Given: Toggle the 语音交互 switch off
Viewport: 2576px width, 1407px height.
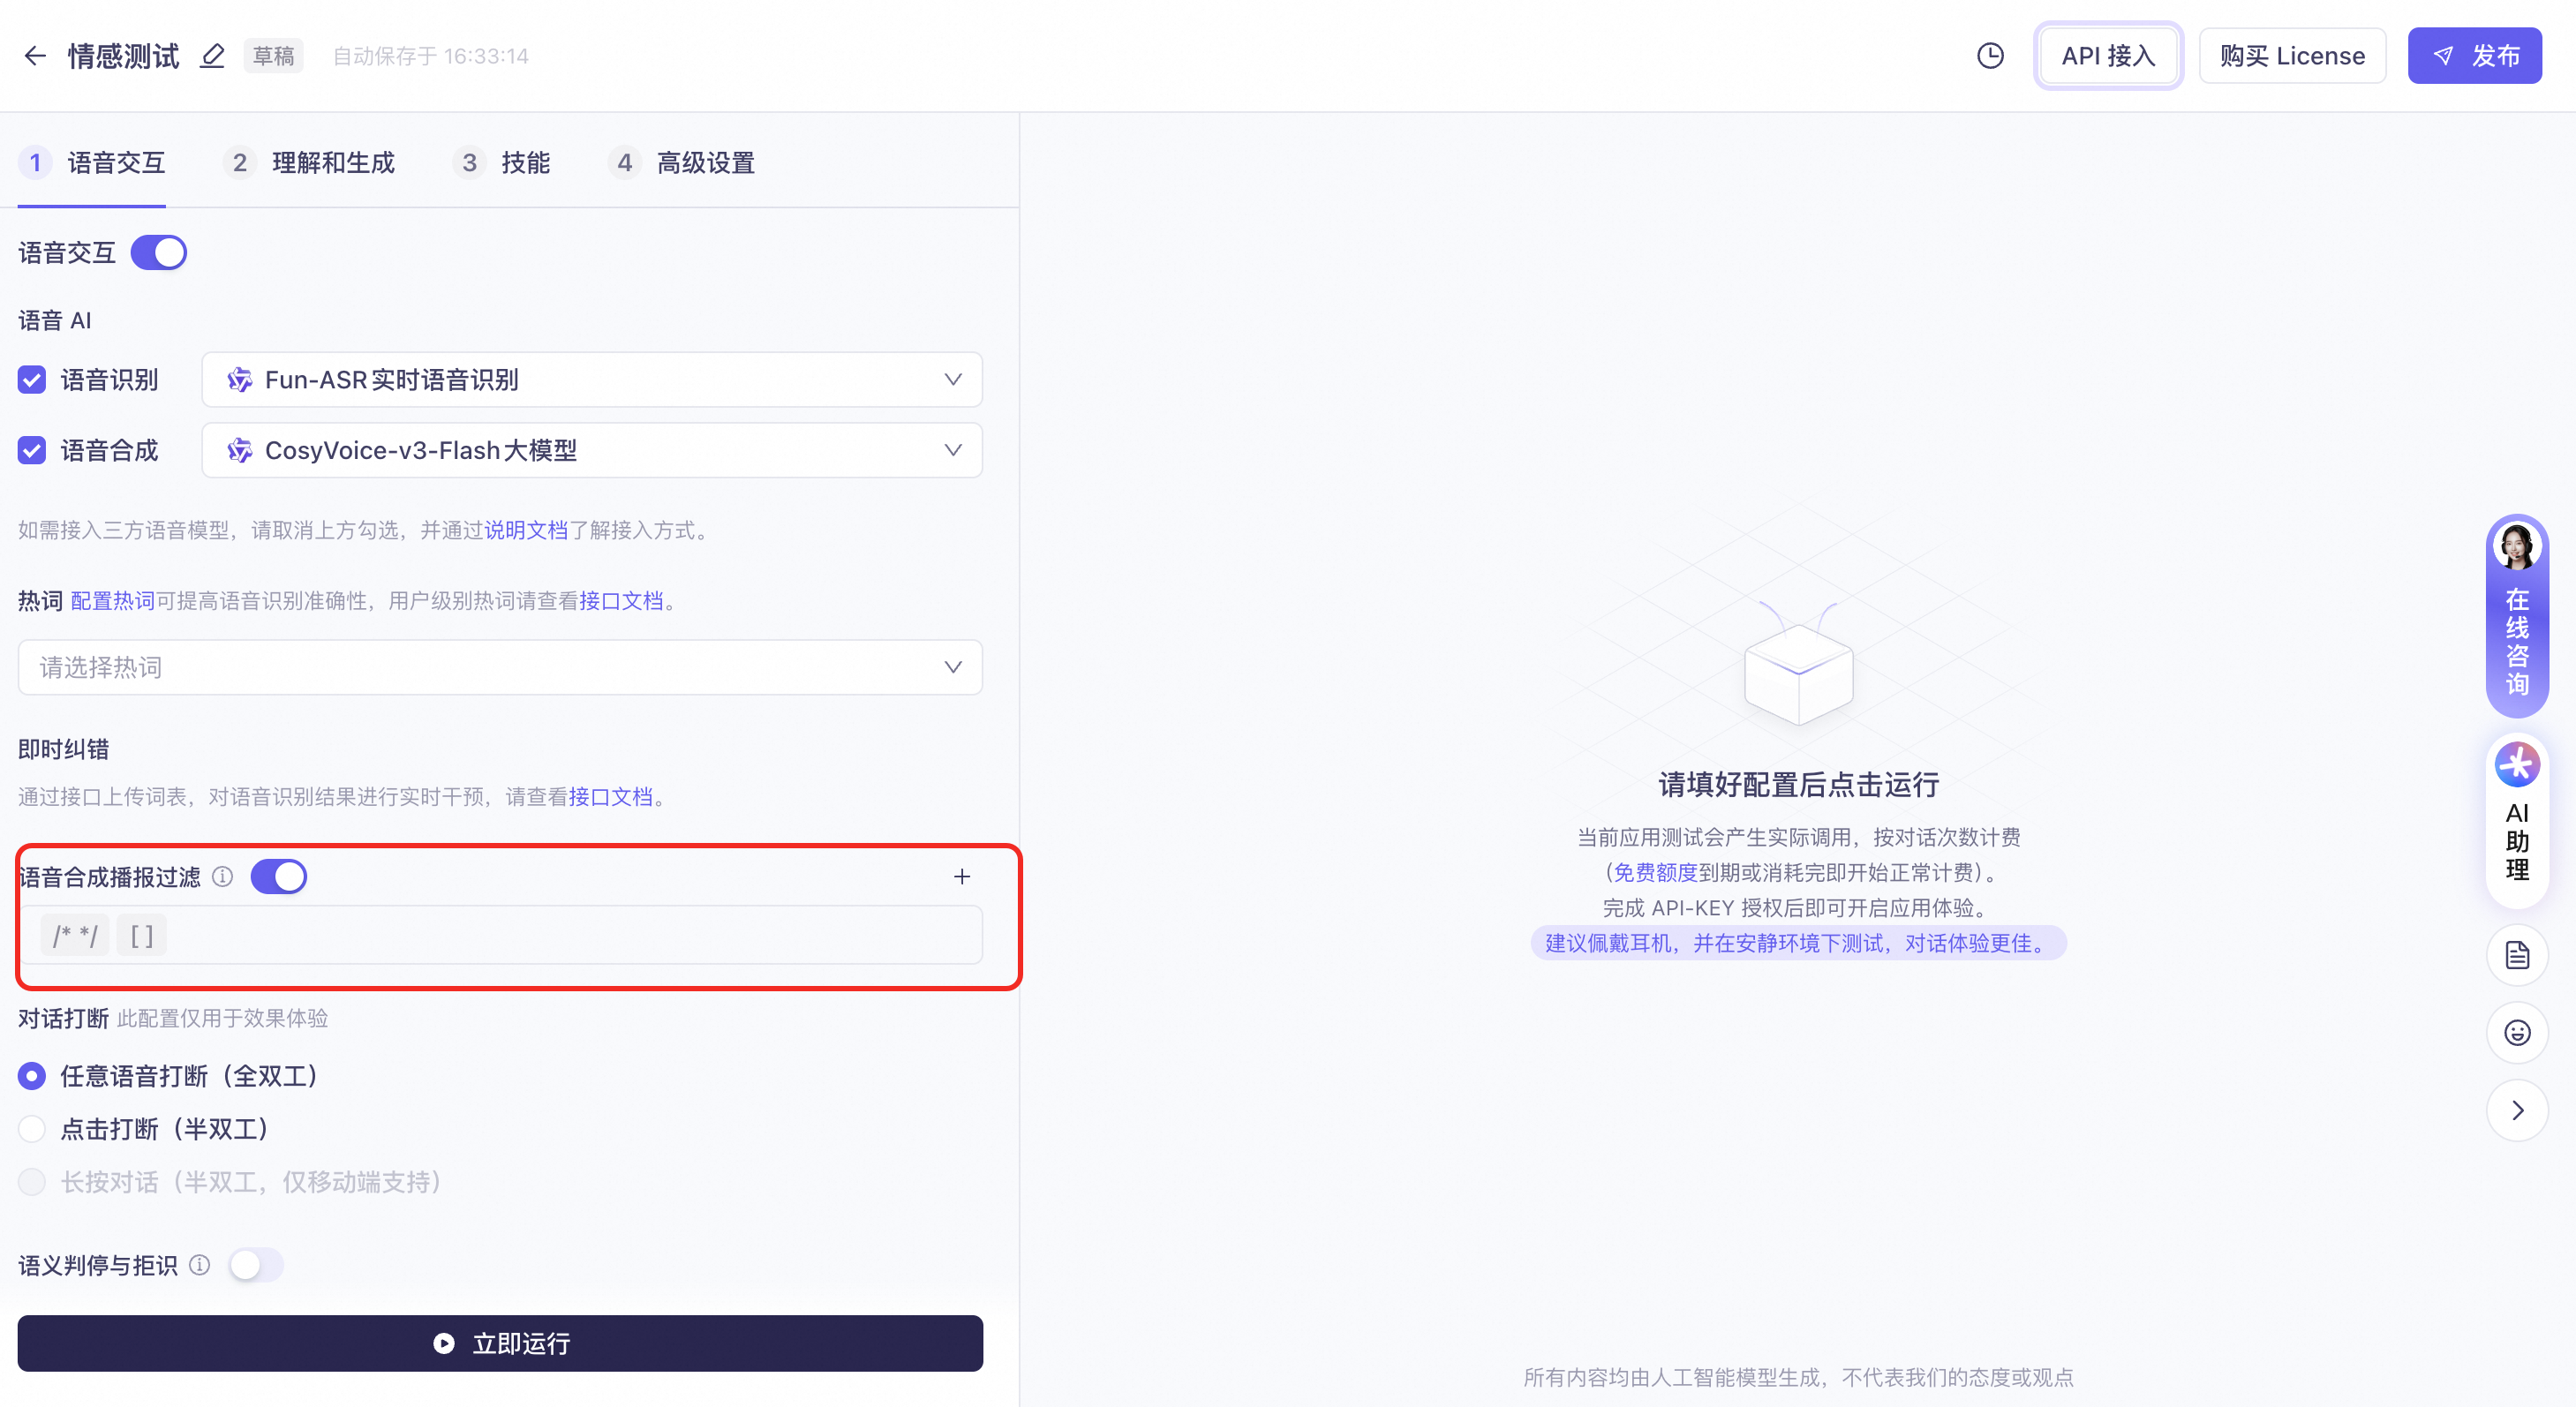Looking at the screenshot, I should tap(159, 253).
